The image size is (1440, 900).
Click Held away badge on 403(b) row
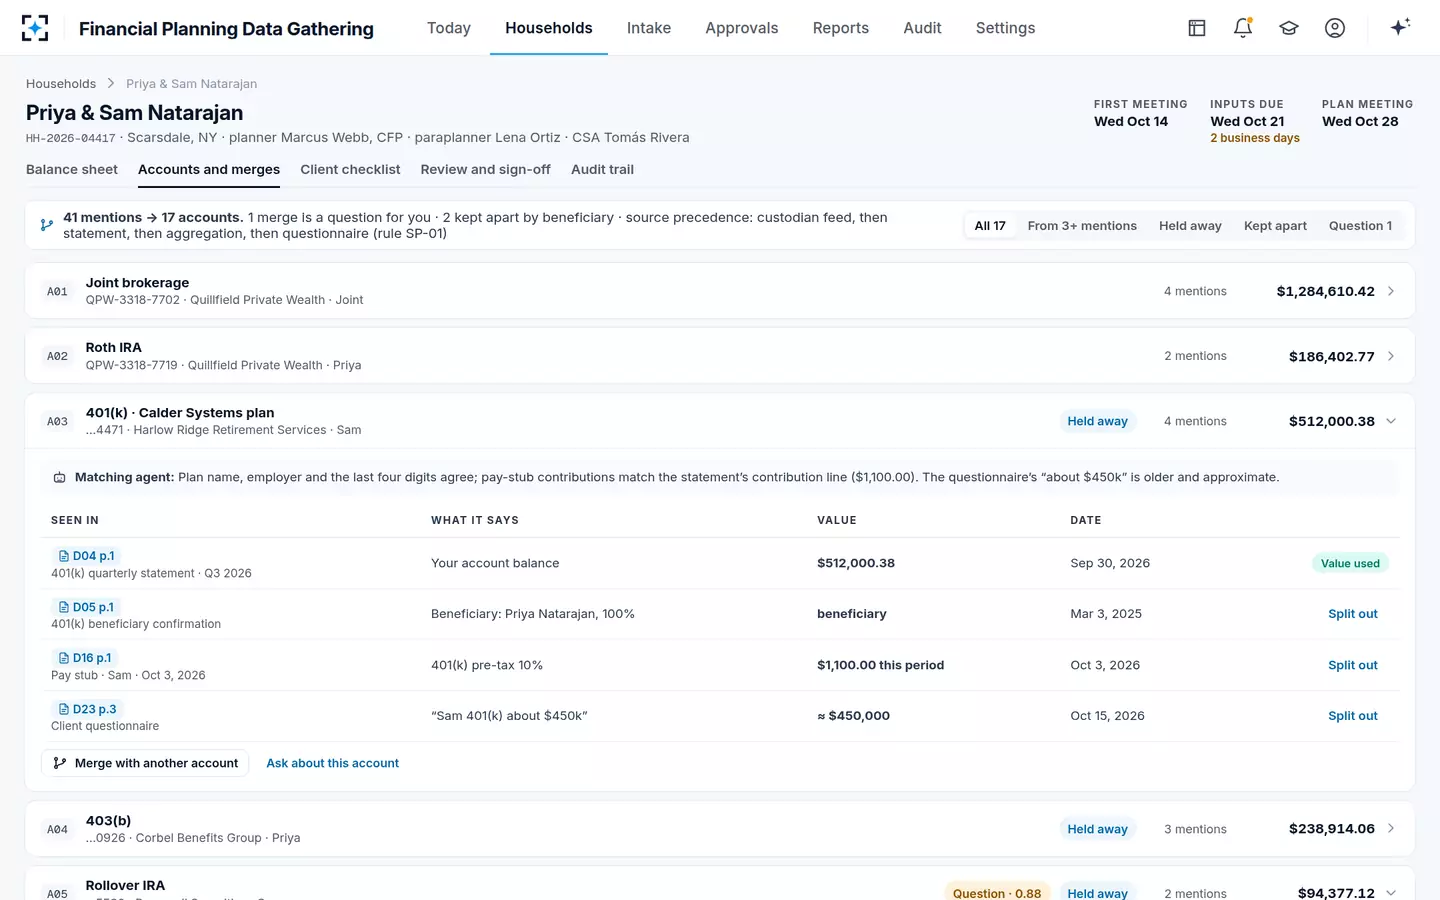[1097, 829]
